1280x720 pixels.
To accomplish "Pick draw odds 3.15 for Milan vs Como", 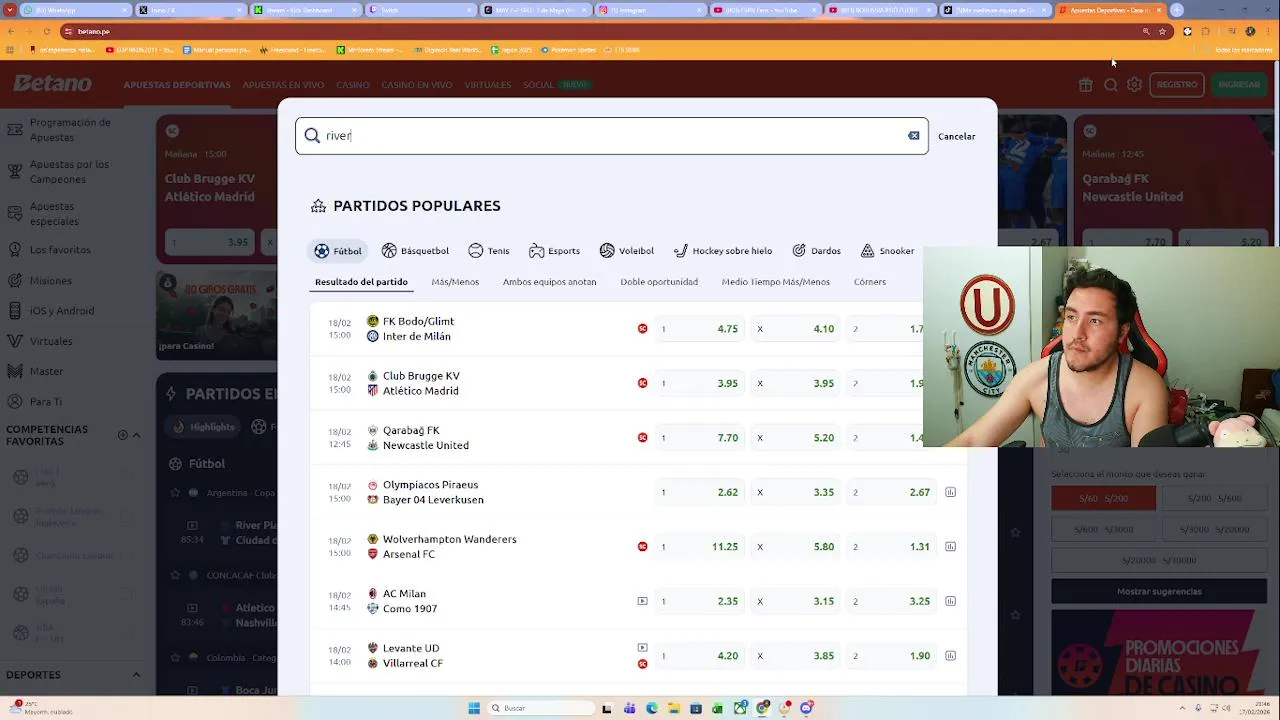I will click(x=795, y=601).
